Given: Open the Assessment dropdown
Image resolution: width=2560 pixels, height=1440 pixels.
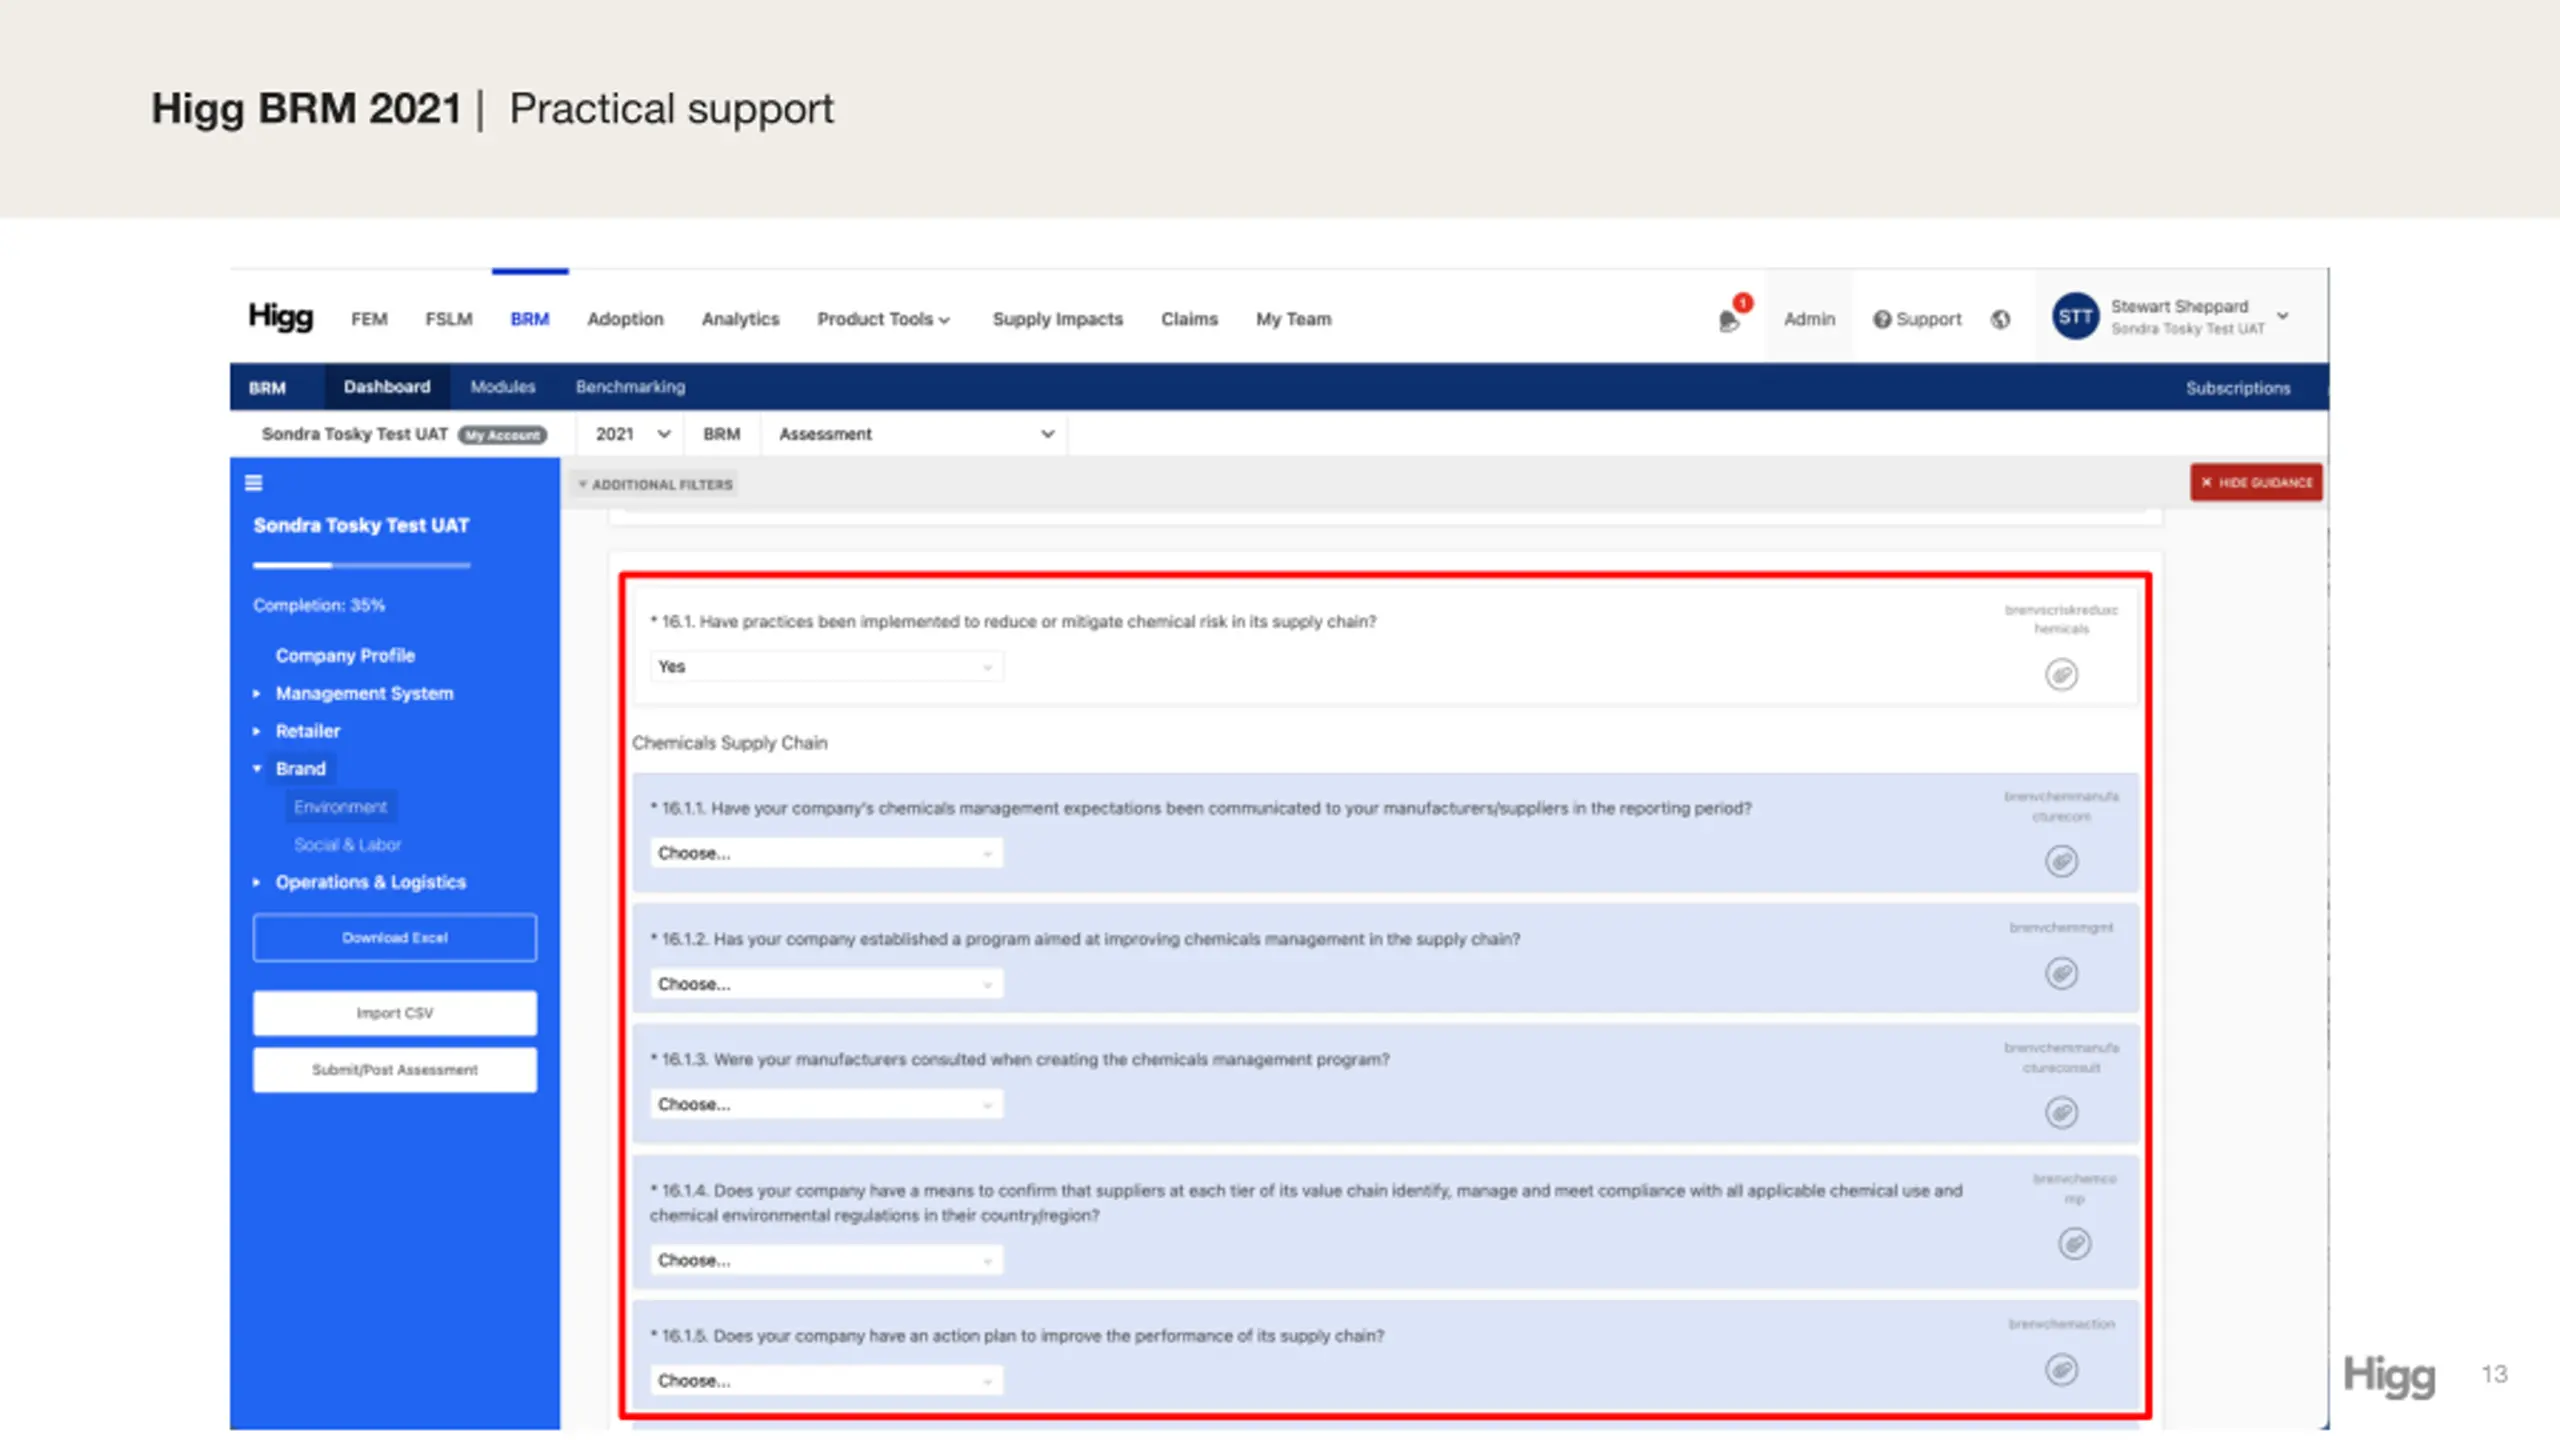Looking at the screenshot, I should (915, 434).
